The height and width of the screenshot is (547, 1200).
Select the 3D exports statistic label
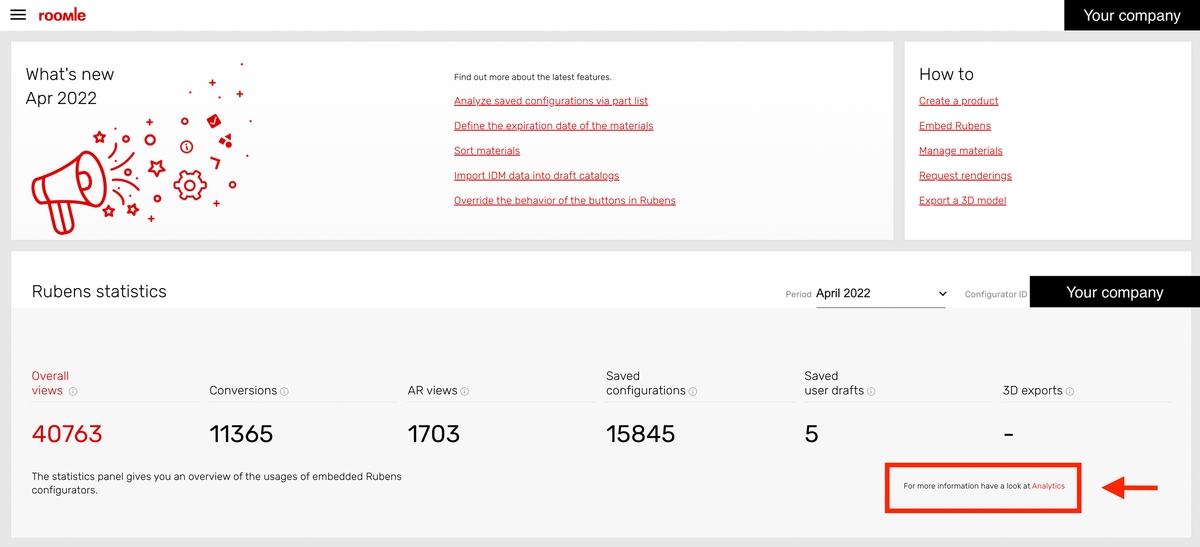1033,391
